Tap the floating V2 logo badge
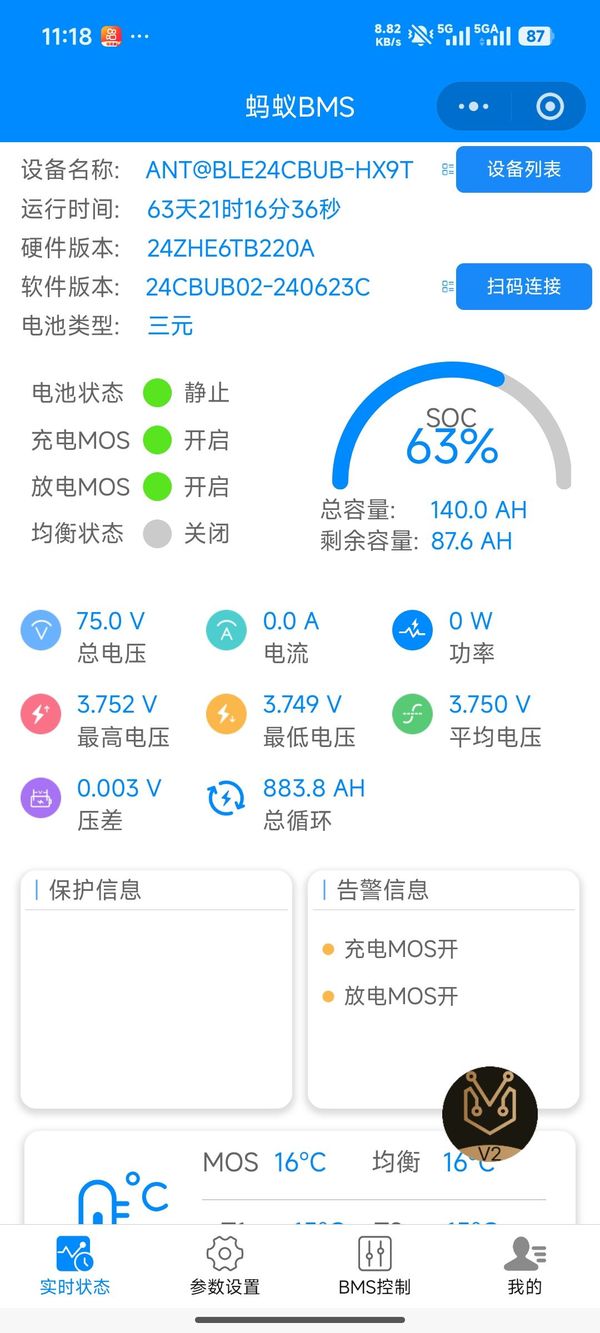Viewport: 600px width, 1333px height. 488,1115
